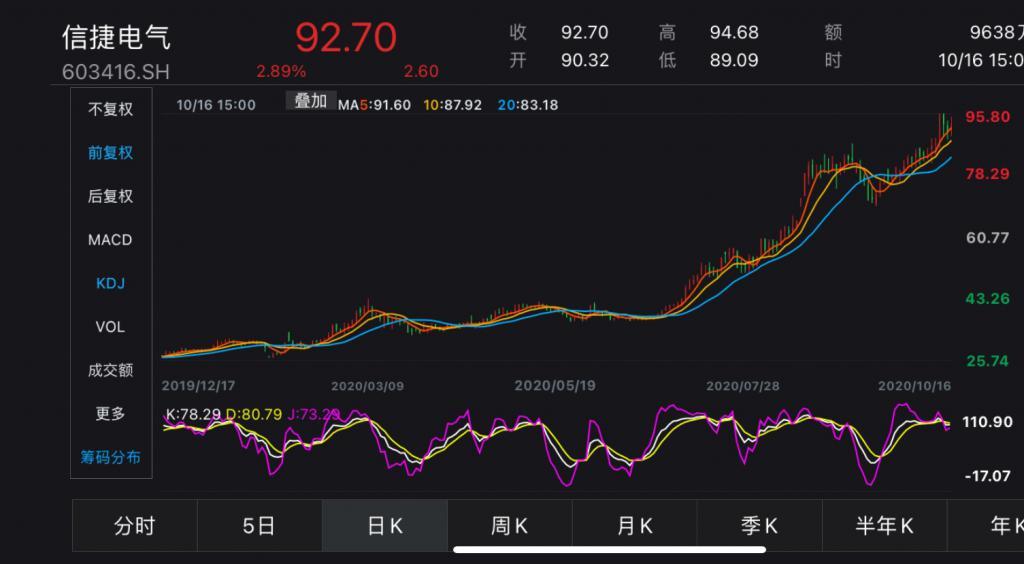Select the 半年K half-year candlestick tab
1024x564 pixels.
pyautogui.click(x=884, y=526)
